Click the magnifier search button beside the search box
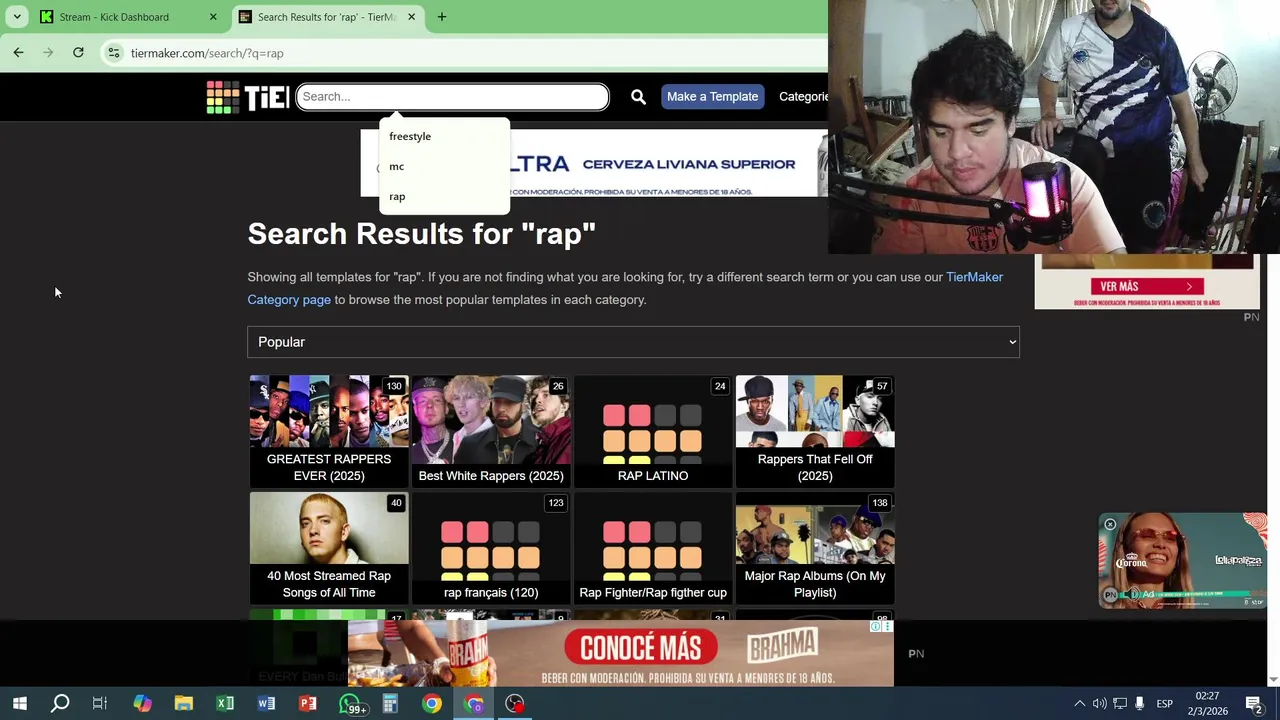The height and width of the screenshot is (720, 1280). [638, 97]
